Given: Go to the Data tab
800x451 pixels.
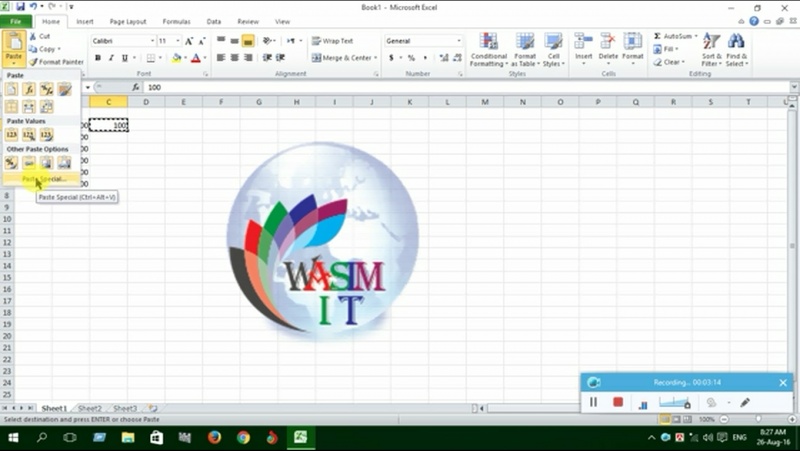Looking at the screenshot, I should [x=214, y=21].
